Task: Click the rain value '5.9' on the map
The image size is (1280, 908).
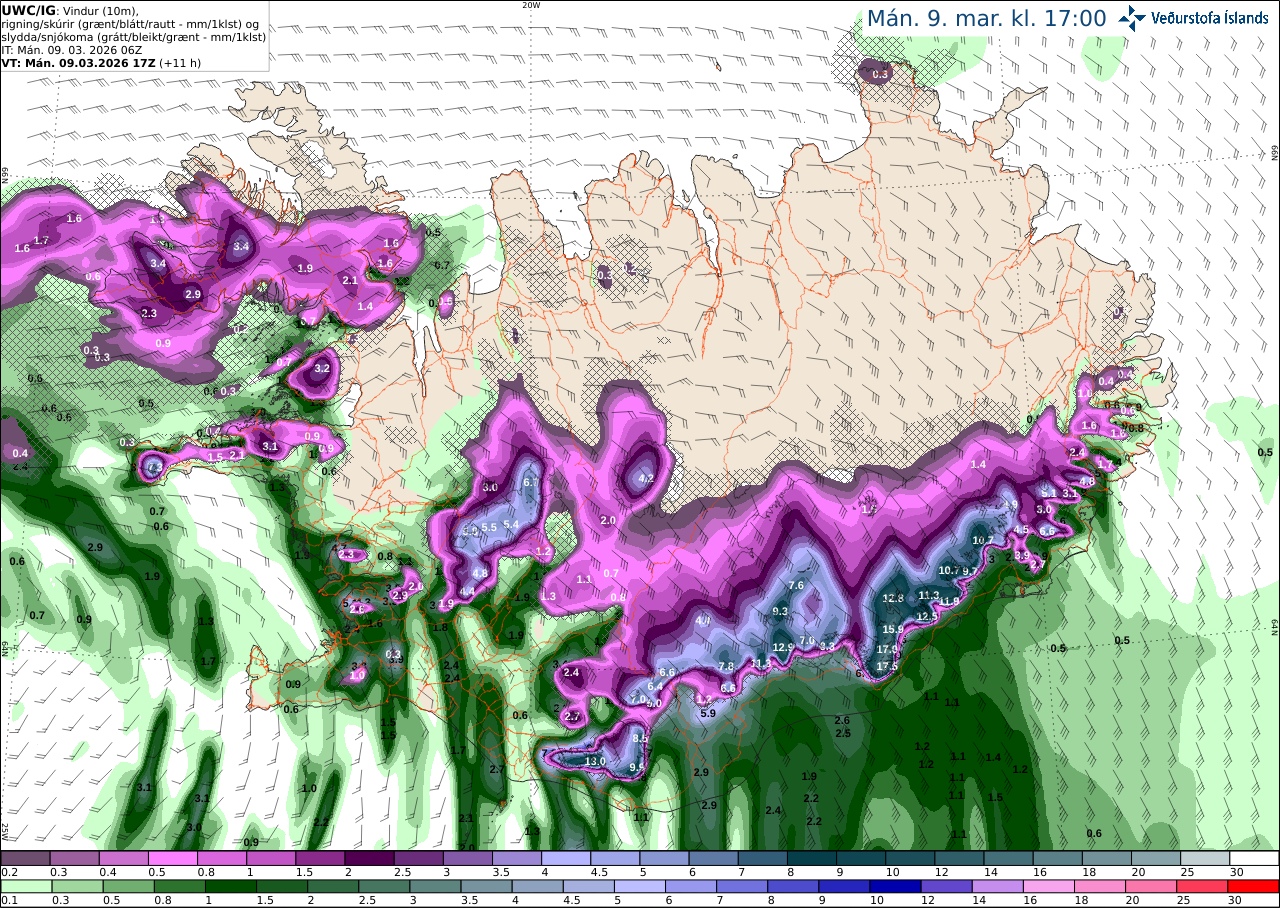Action: coord(708,713)
